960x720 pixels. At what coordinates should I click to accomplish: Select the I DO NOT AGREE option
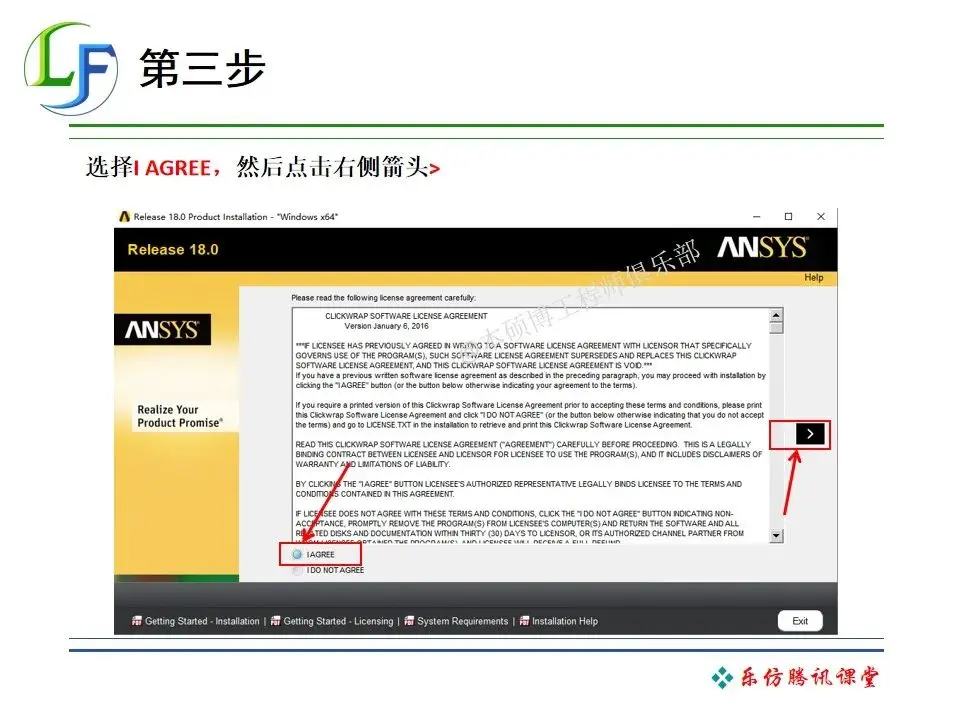[298, 571]
